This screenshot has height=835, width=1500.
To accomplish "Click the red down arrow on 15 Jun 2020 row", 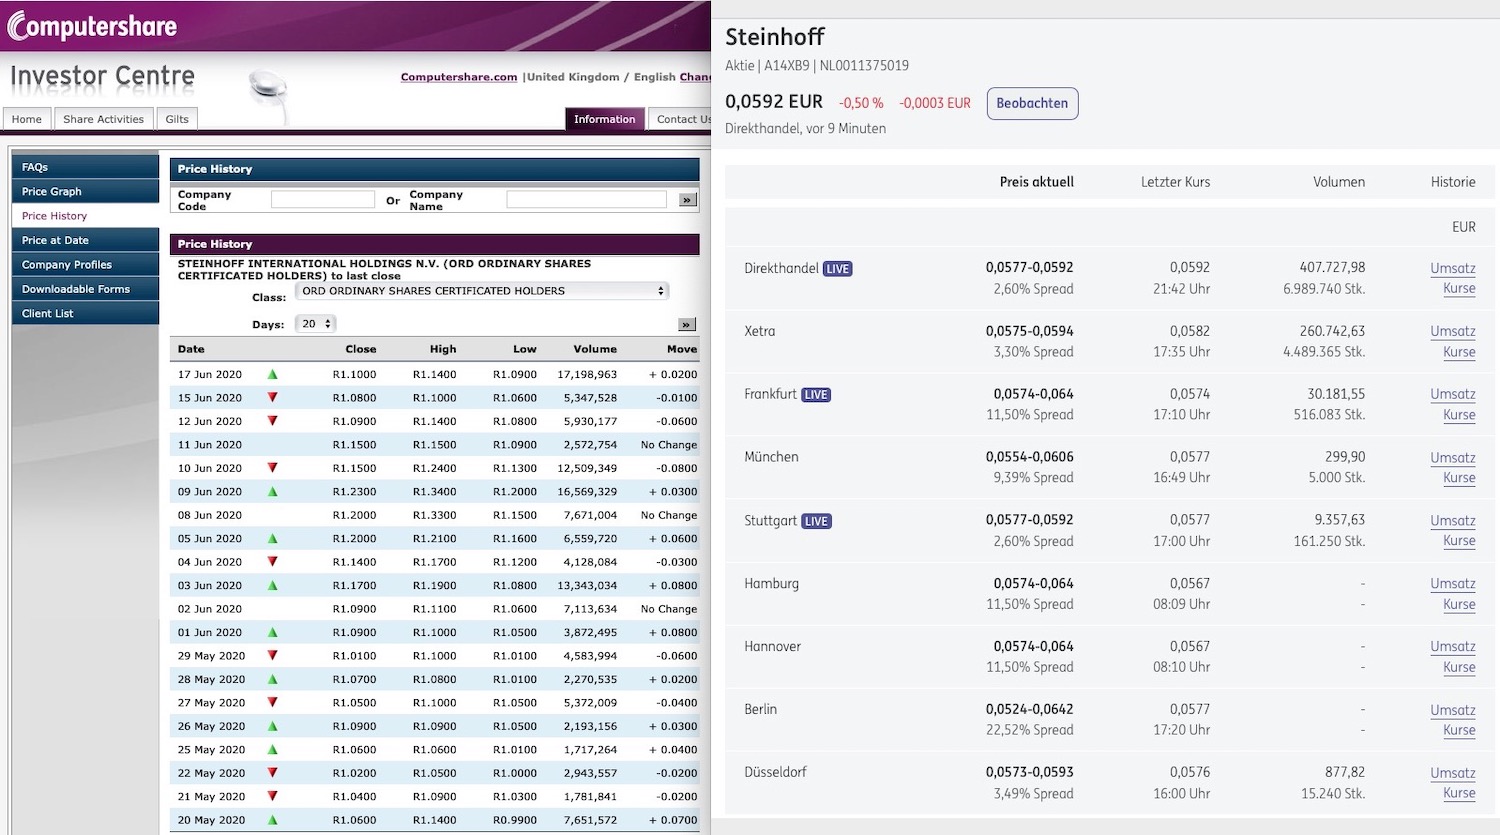I will click(x=272, y=397).
